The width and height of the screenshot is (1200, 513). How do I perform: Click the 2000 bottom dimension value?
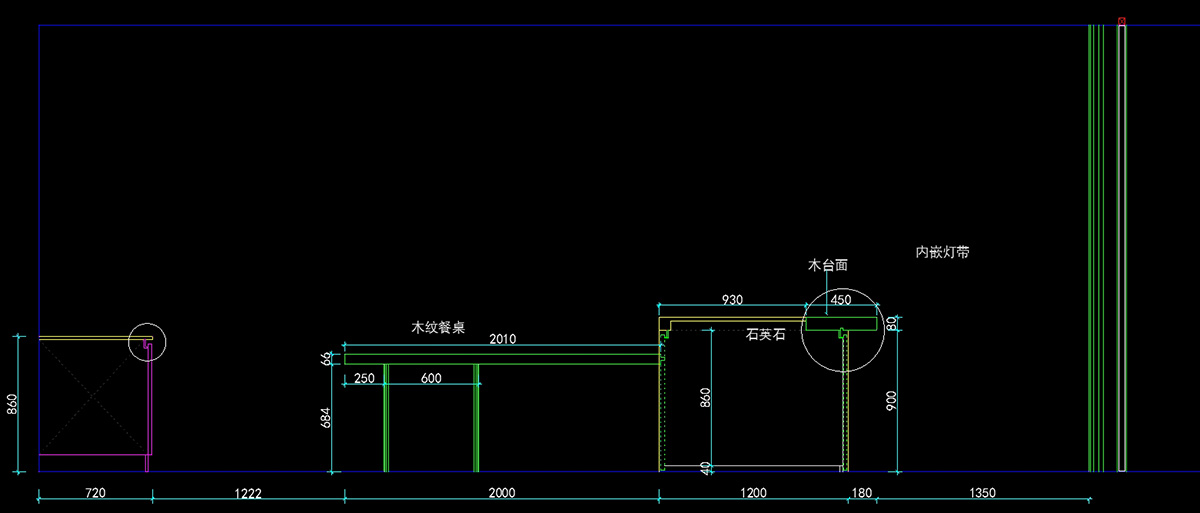(502, 492)
